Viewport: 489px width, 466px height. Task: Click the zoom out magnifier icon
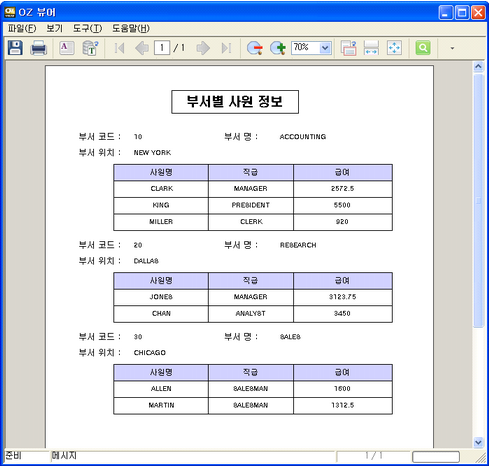click(255, 48)
